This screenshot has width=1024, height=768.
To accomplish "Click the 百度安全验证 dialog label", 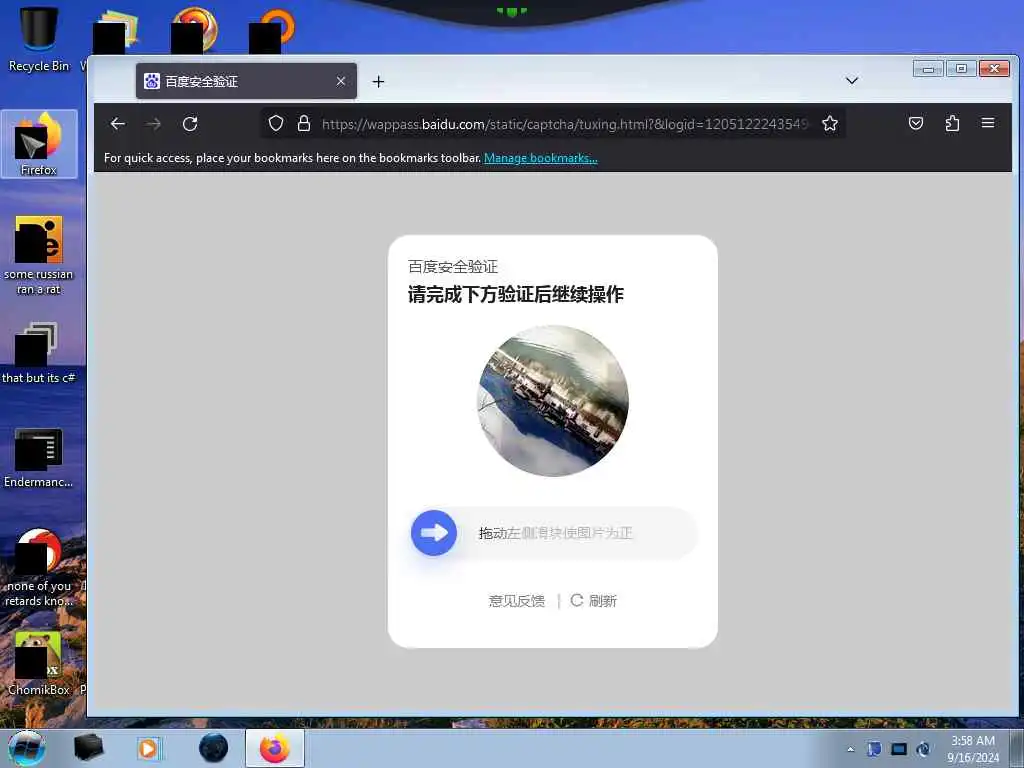I will point(453,266).
